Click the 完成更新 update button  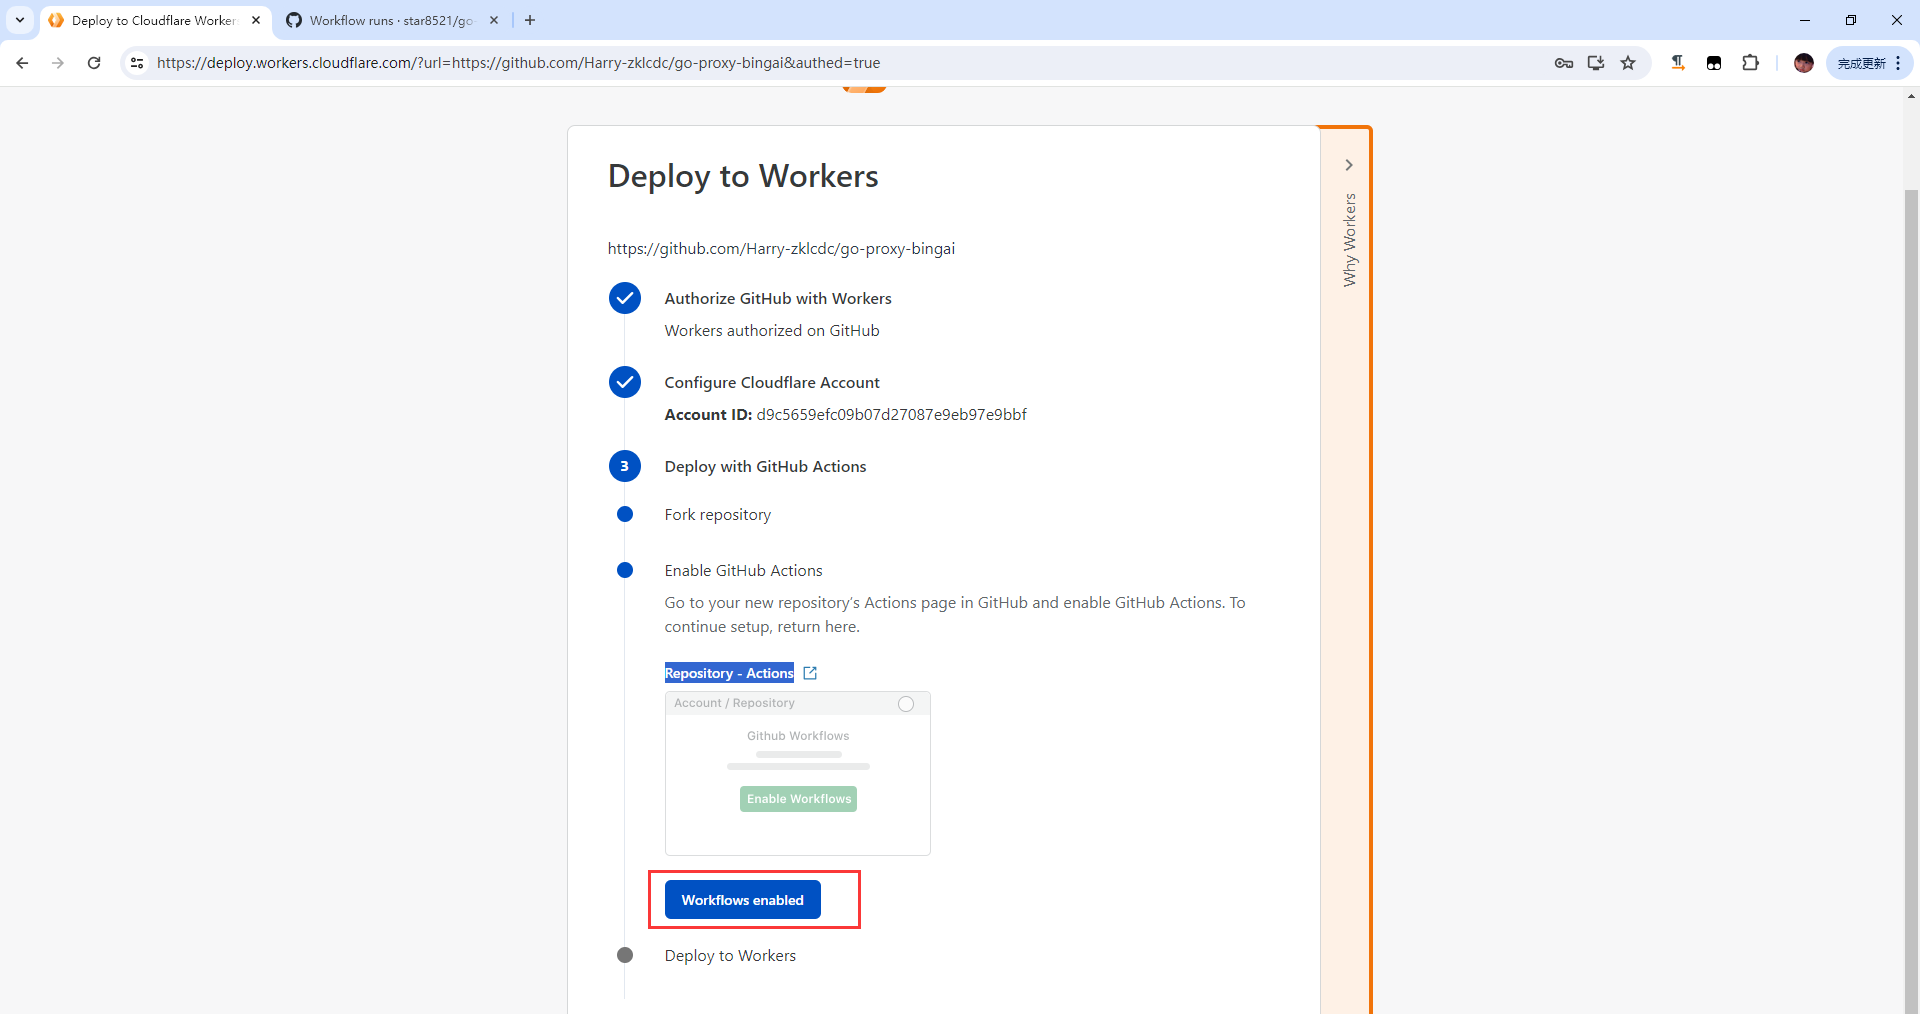tap(1861, 63)
